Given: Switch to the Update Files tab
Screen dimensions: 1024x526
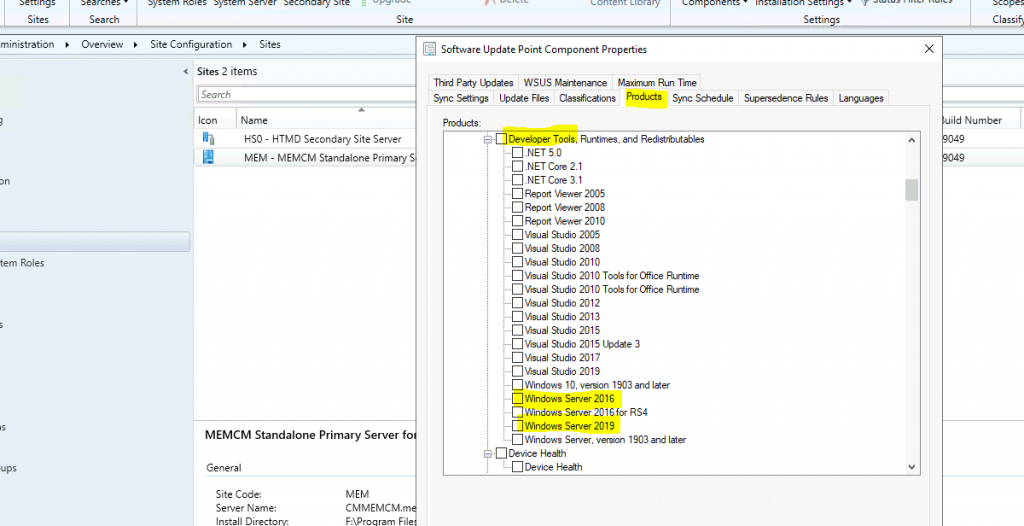Looking at the screenshot, I should click(524, 98).
